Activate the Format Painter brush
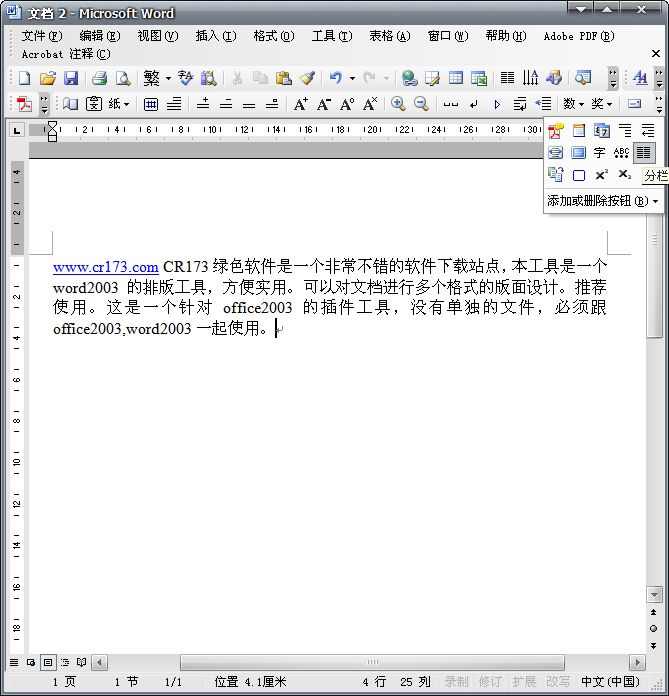Viewport: 669px width, 696px height. point(307,78)
